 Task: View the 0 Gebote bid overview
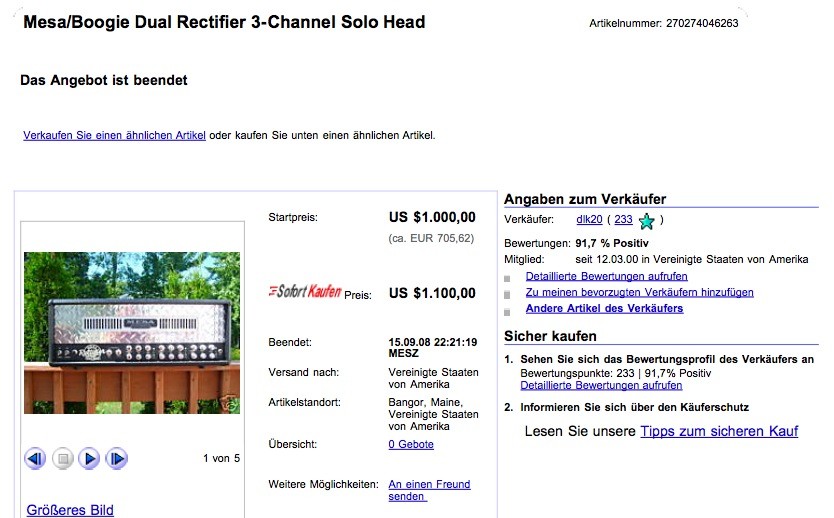click(x=411, y=444)
